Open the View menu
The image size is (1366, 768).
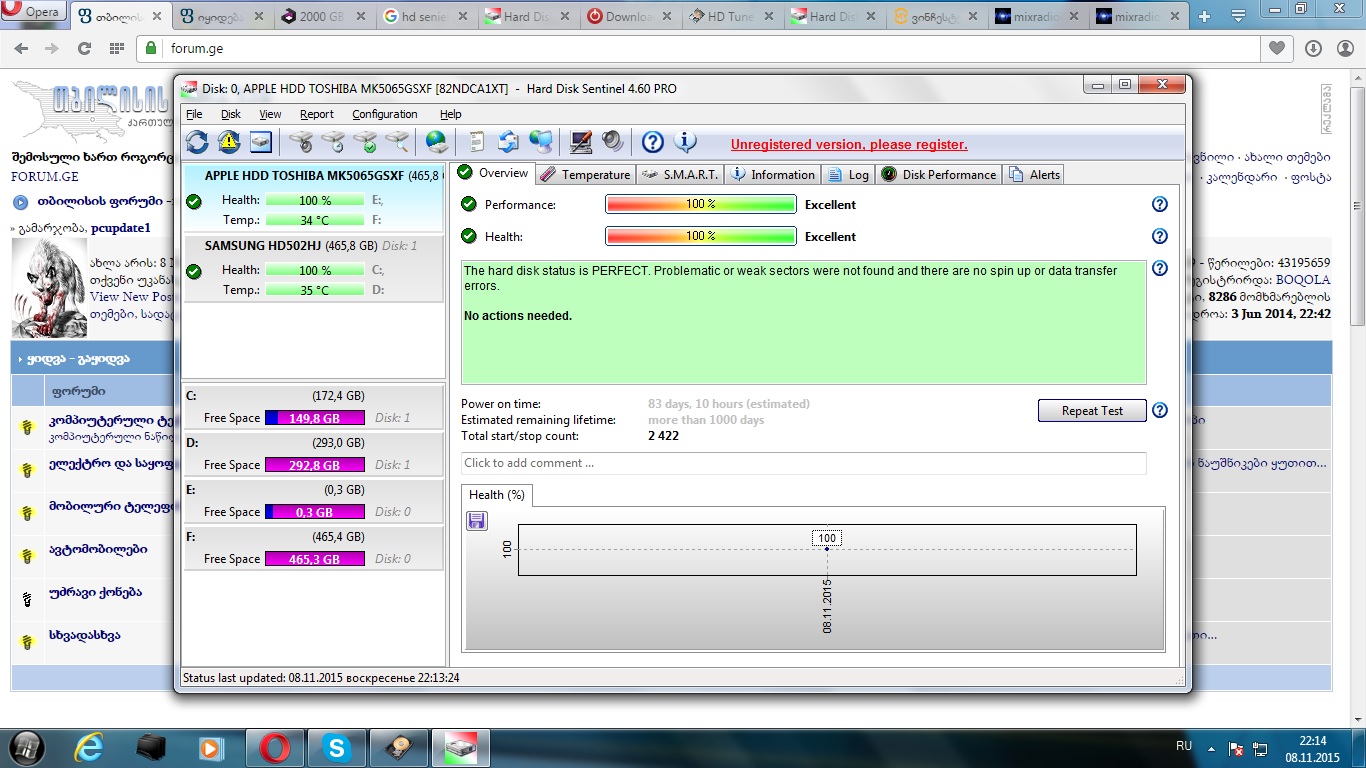[270, 114]
